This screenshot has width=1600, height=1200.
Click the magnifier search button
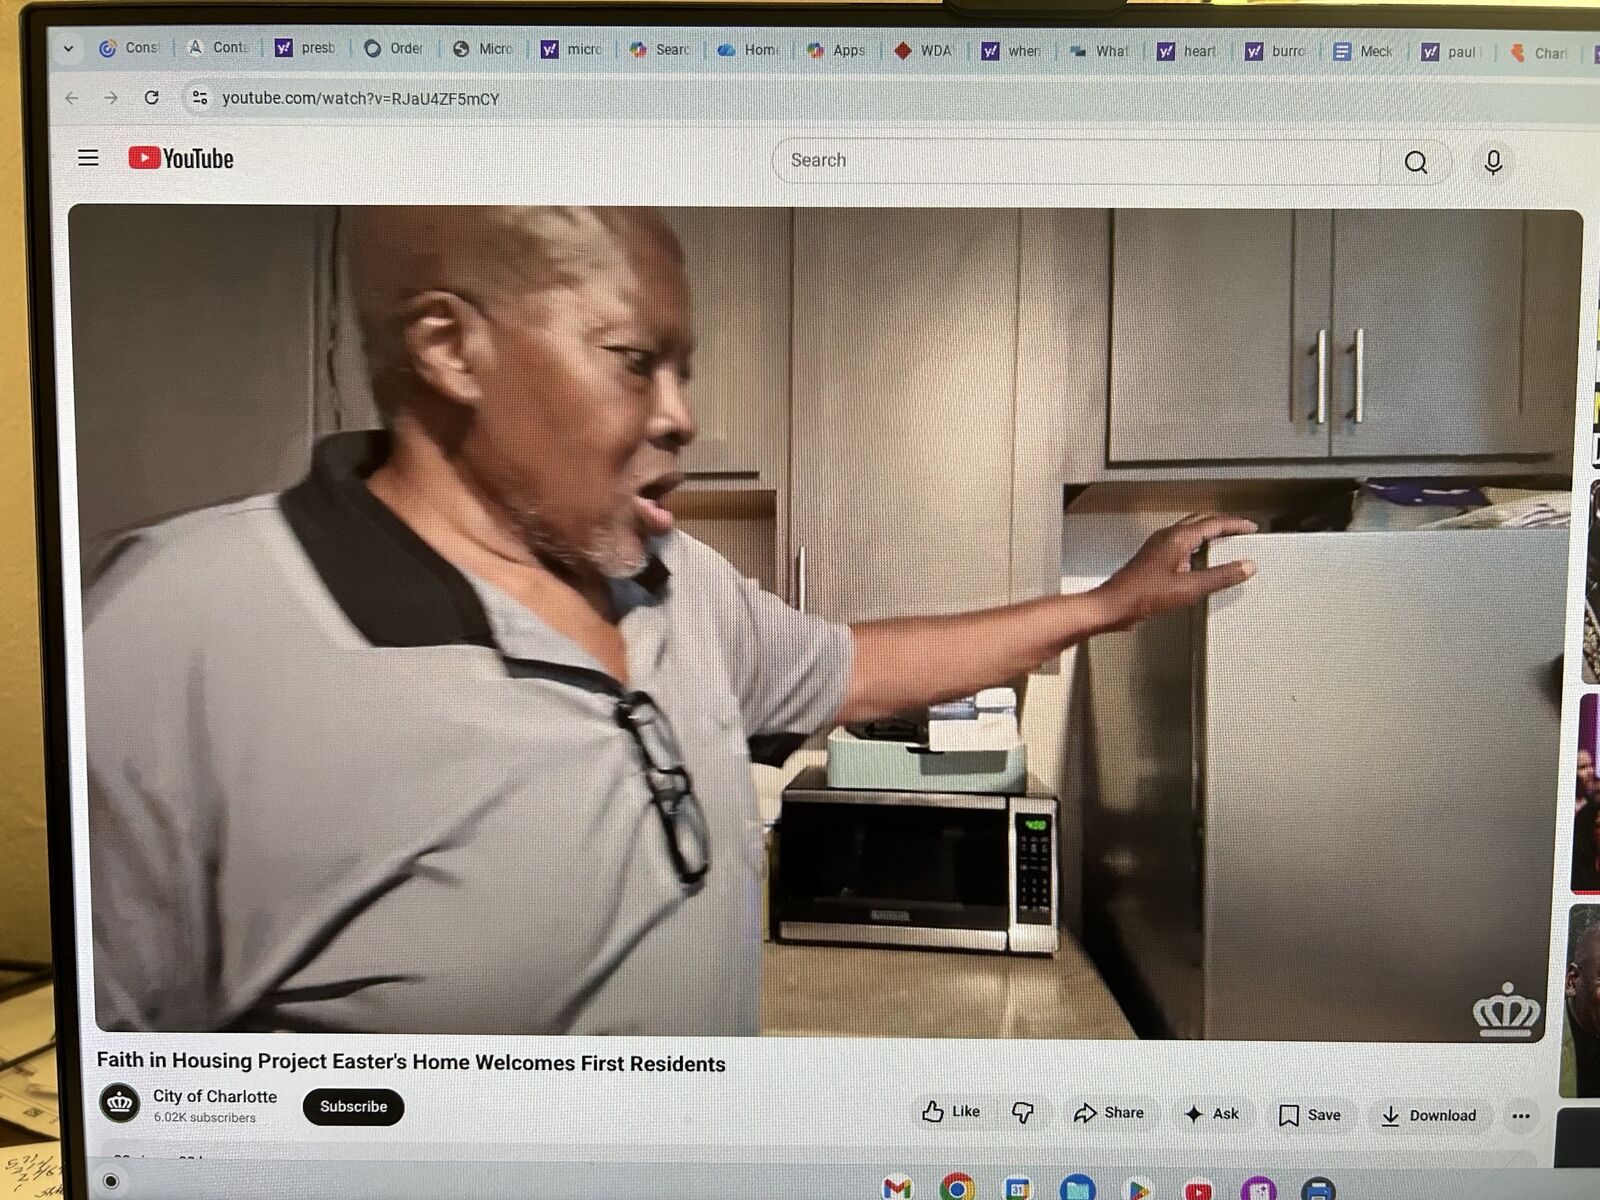pos(1415,162)
